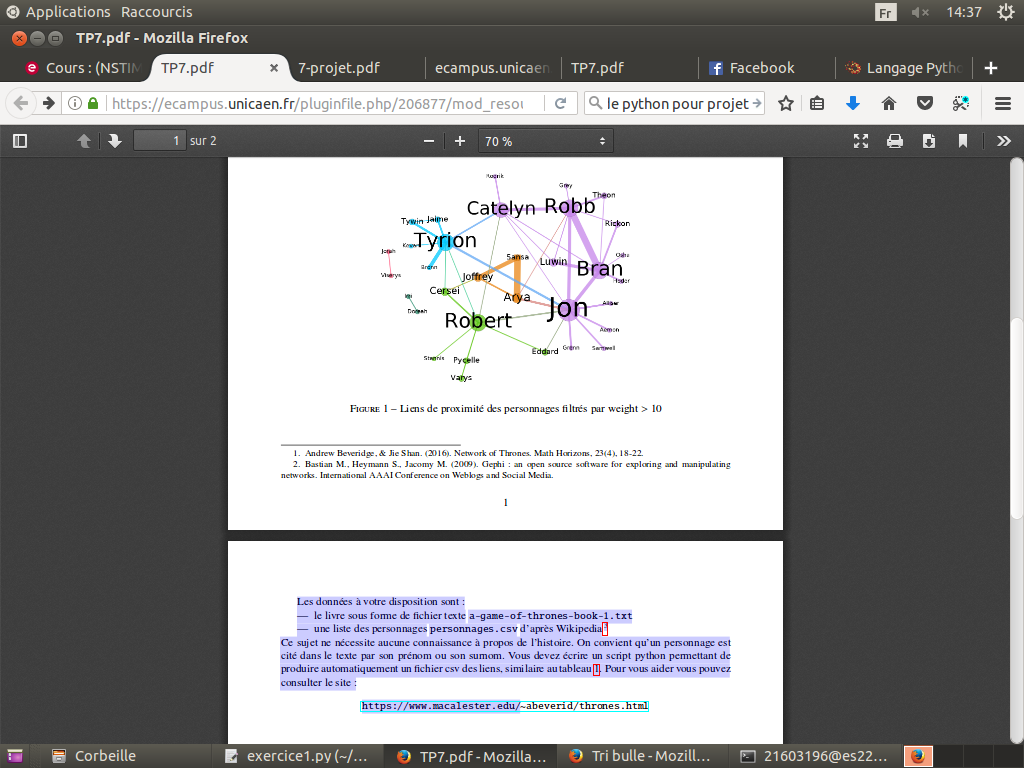This screenshot has width=1024, height=768.
Task: Toggle the PDF sidebar panel
Action: (x=19, y=141)
